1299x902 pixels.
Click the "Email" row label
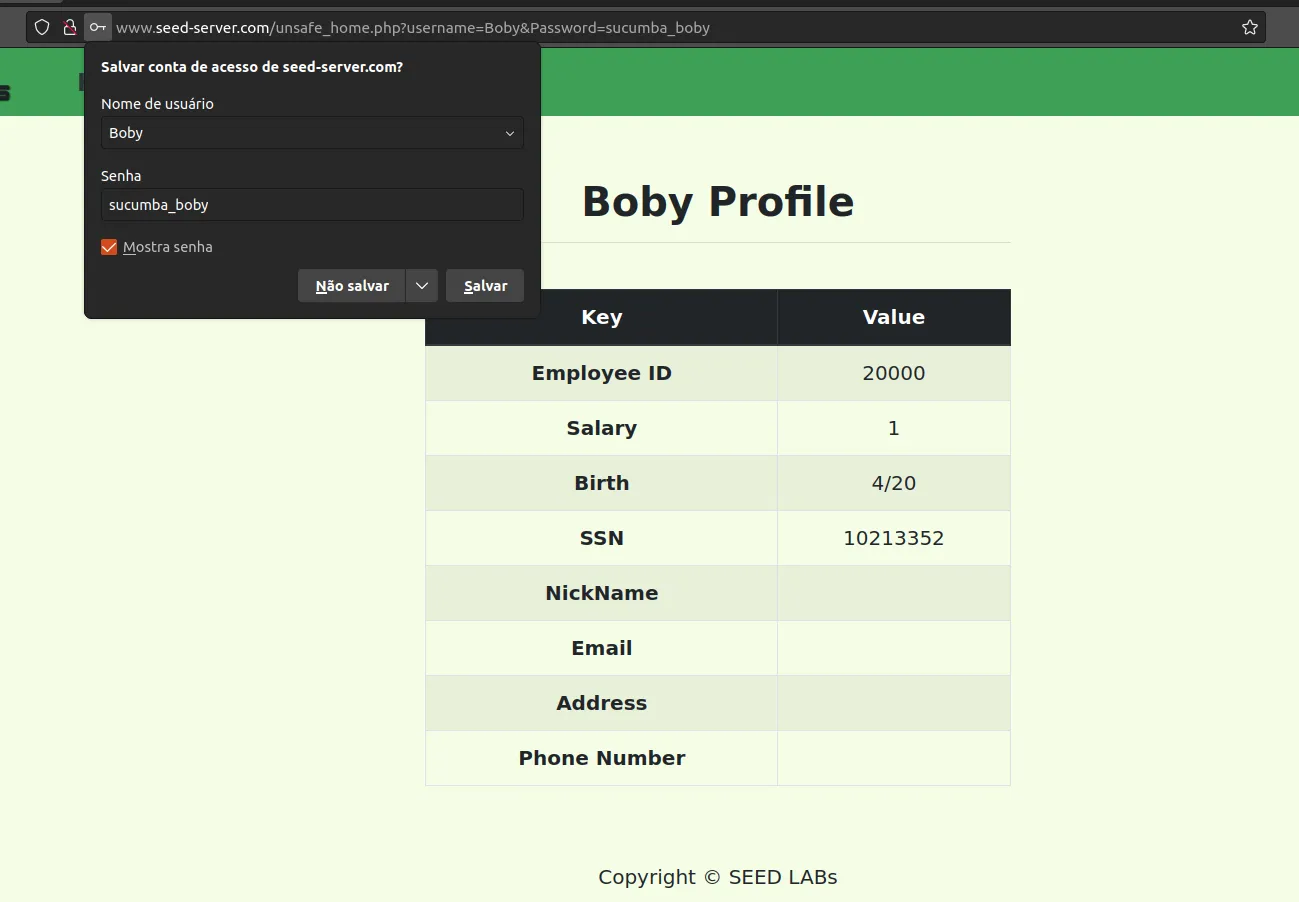[601, 648]
